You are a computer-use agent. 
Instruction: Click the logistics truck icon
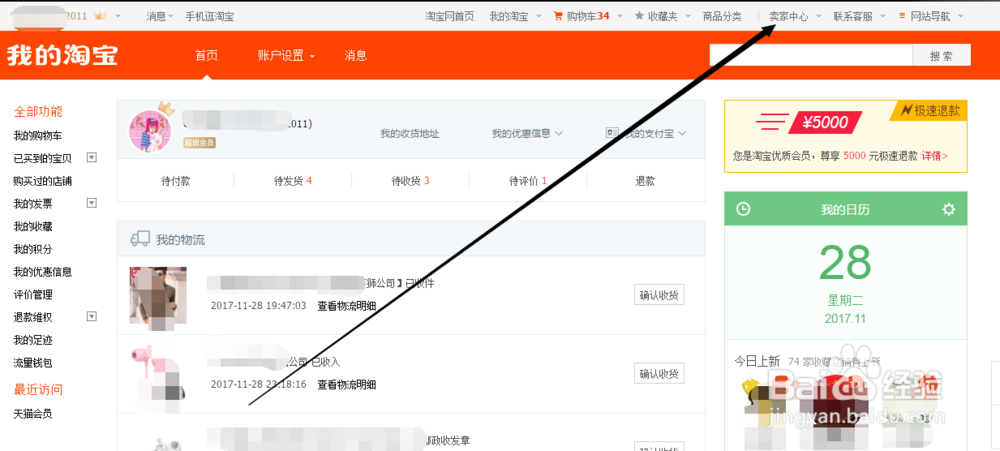pyautogui.click(x=140, y=239)
